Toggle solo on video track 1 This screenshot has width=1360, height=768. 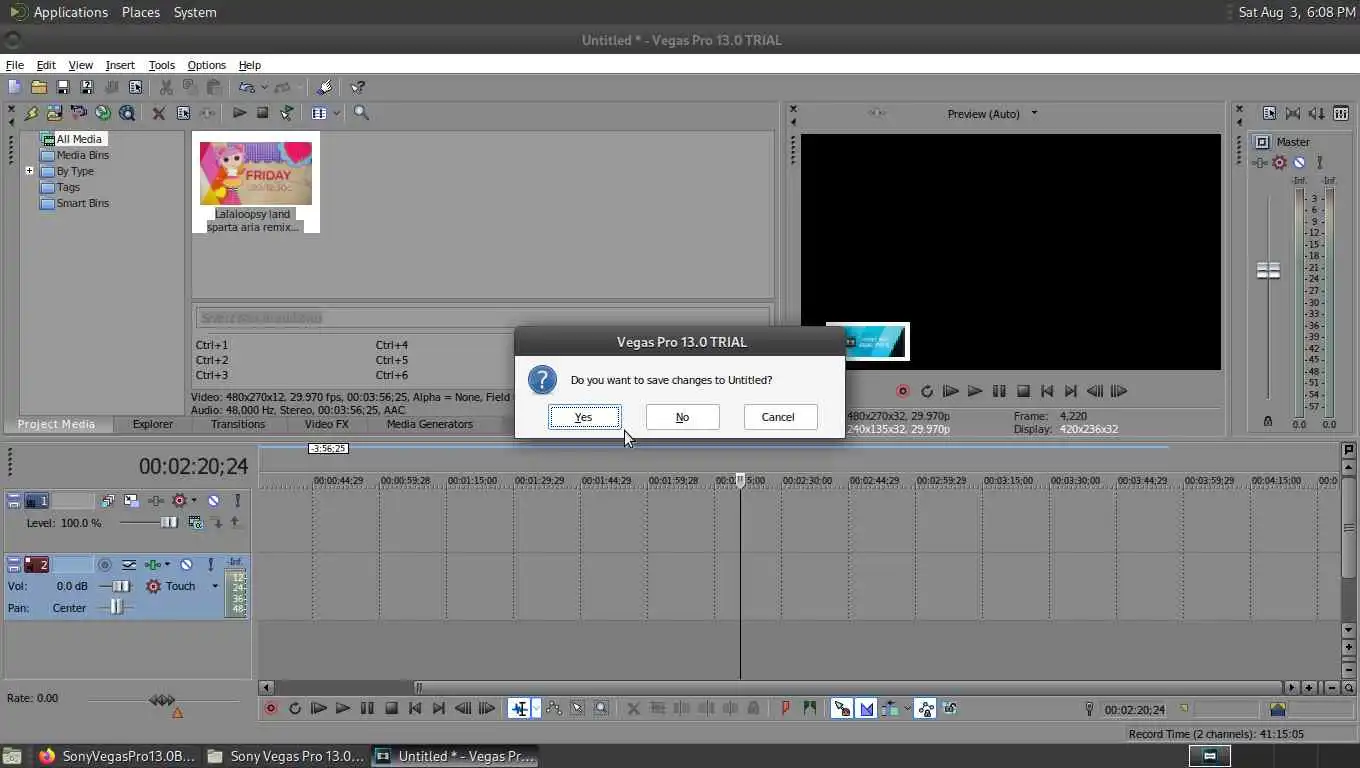237,500
